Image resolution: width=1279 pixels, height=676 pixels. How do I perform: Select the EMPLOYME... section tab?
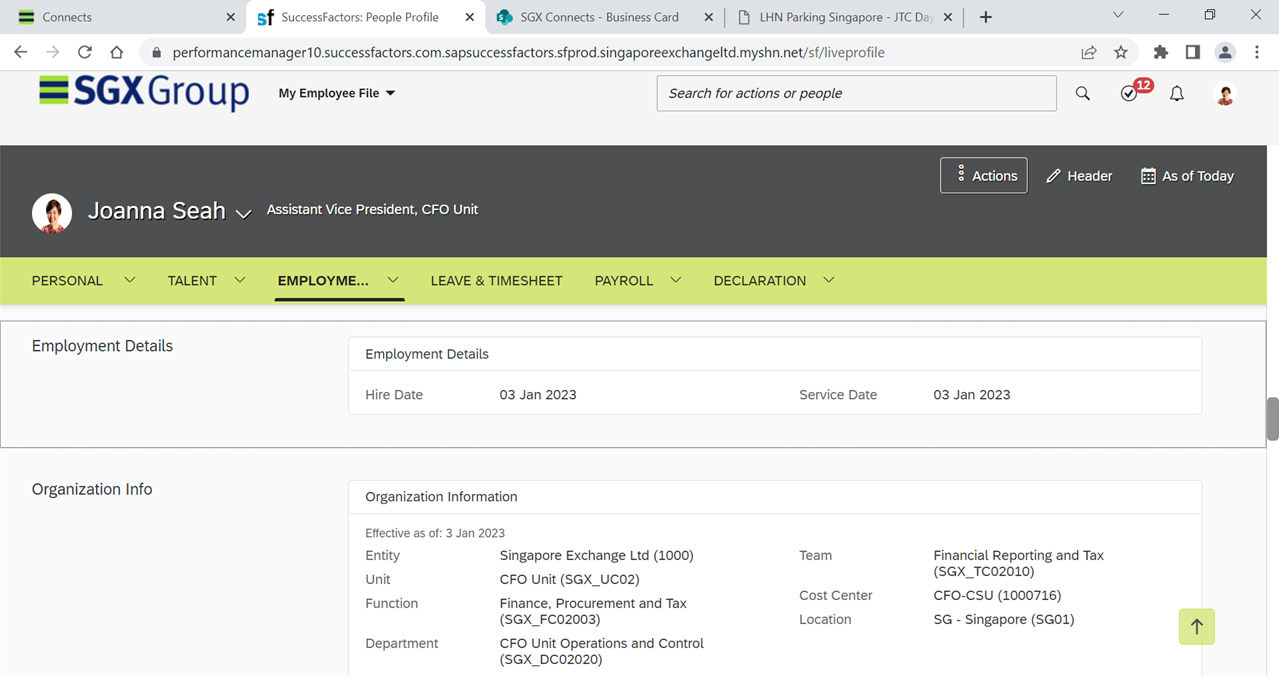[x=323, y=281]
